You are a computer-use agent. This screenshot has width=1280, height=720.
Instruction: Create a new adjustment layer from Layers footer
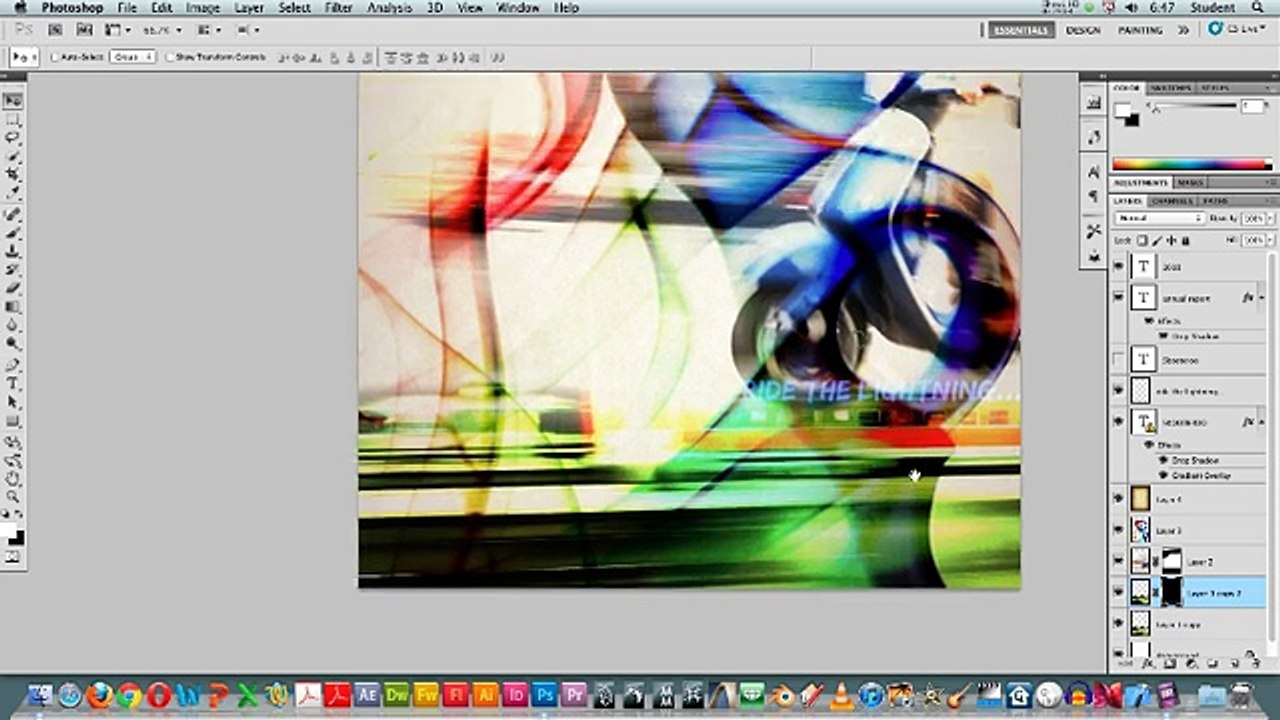(1190, 662)
